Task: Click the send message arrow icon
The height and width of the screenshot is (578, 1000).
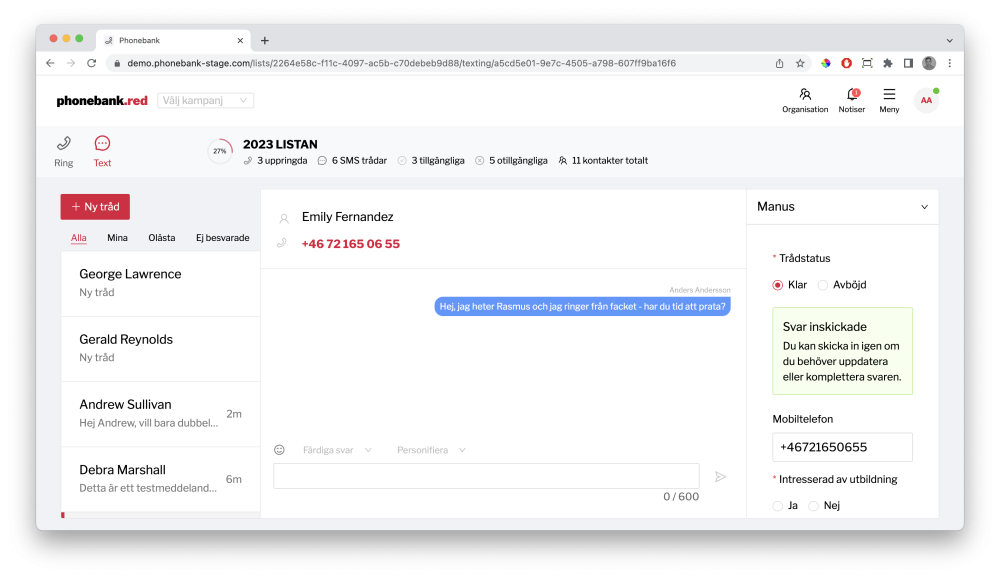Action: pyautogui.click(x=720, y=477)
